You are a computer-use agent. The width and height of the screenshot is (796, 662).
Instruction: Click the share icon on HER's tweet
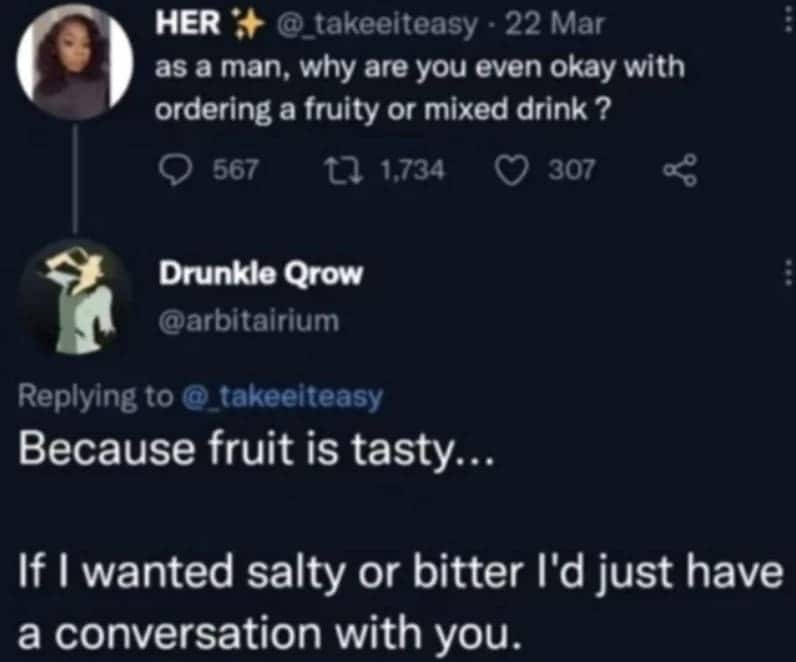click(676, 172)
